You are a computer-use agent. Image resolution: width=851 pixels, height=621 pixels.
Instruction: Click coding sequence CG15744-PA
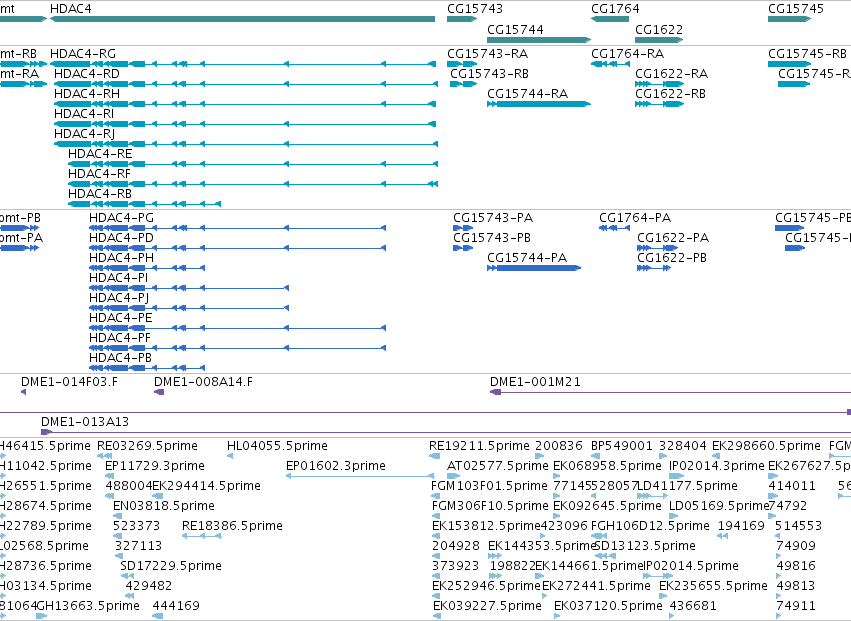coord(534,268)
